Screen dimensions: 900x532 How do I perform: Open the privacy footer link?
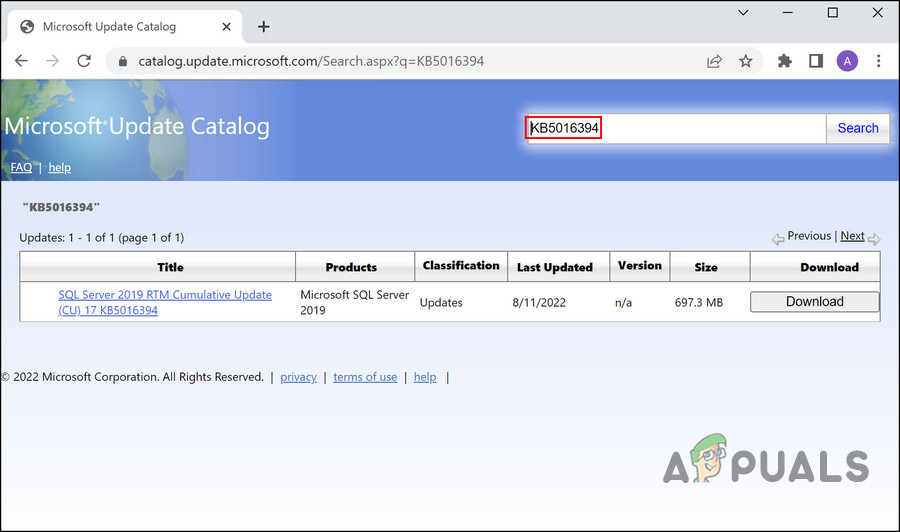coord(298,377)
